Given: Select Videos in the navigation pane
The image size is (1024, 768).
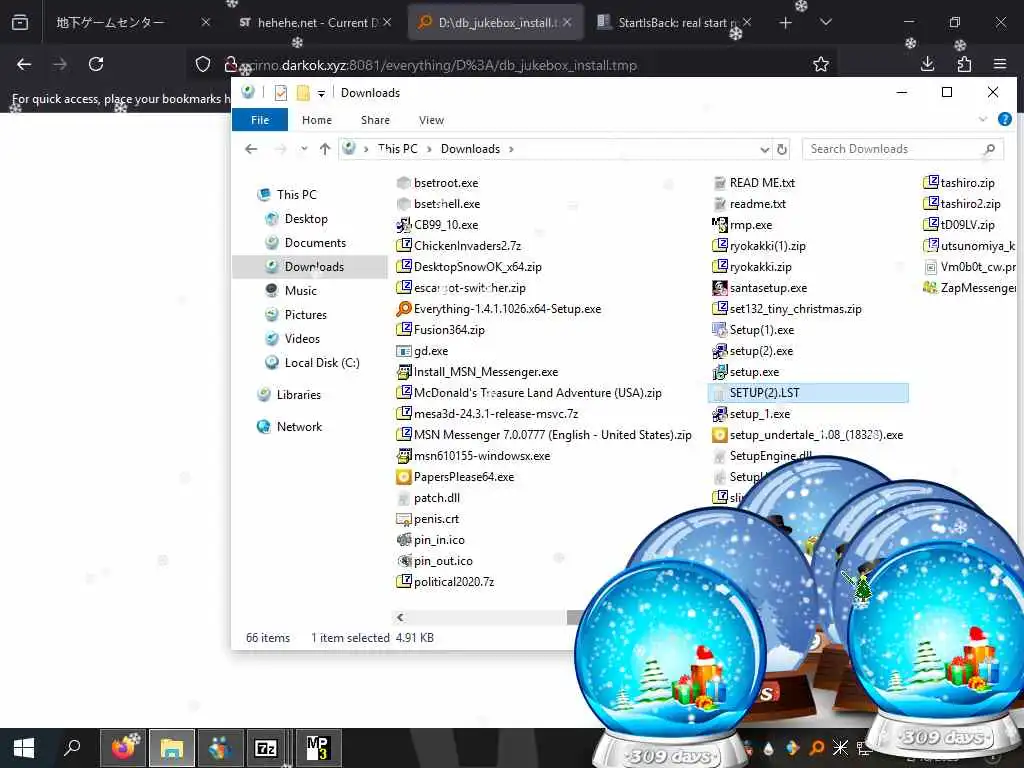Looking at the screenshot, I should point(302,339).
